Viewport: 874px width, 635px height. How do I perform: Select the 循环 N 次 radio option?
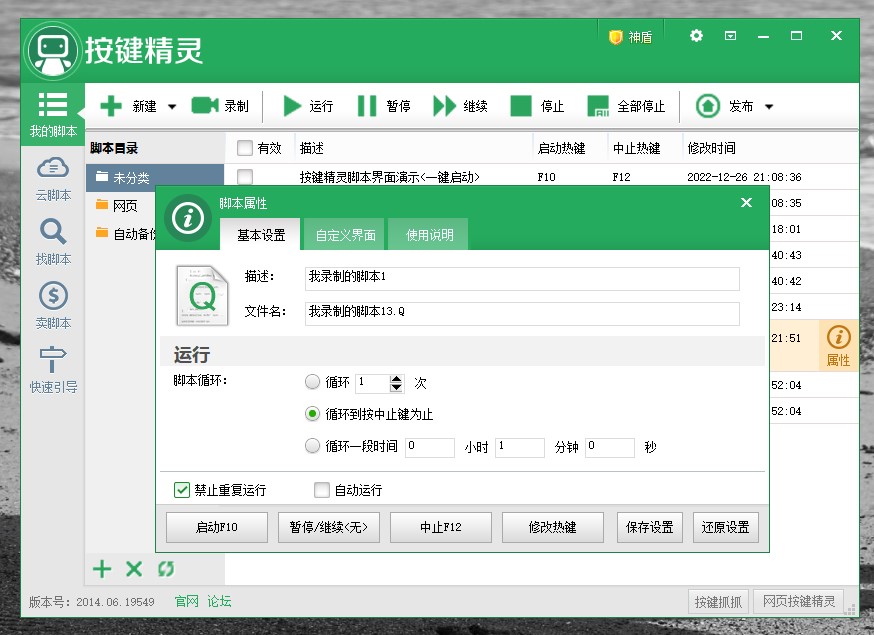pyautogui.click(x=312, y=382)
